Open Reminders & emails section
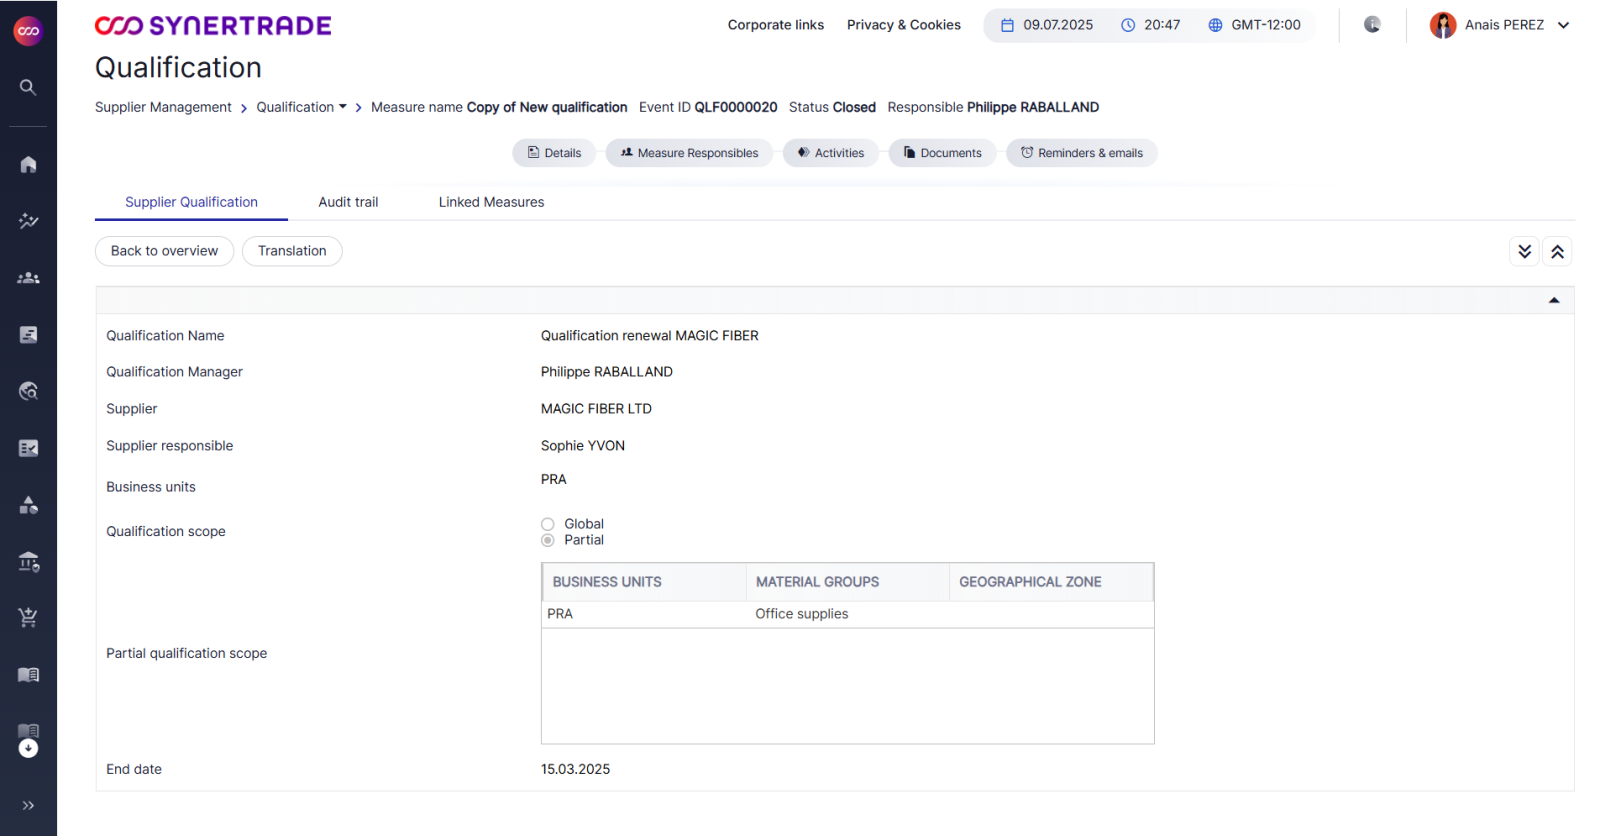The image size is (1600, 836). [x=1081, y=153]
